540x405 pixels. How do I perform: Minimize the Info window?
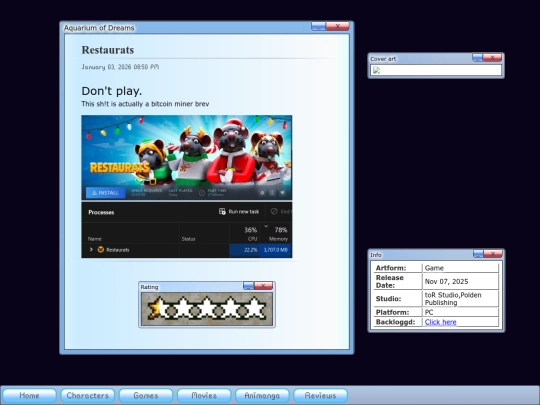(478, 254)
